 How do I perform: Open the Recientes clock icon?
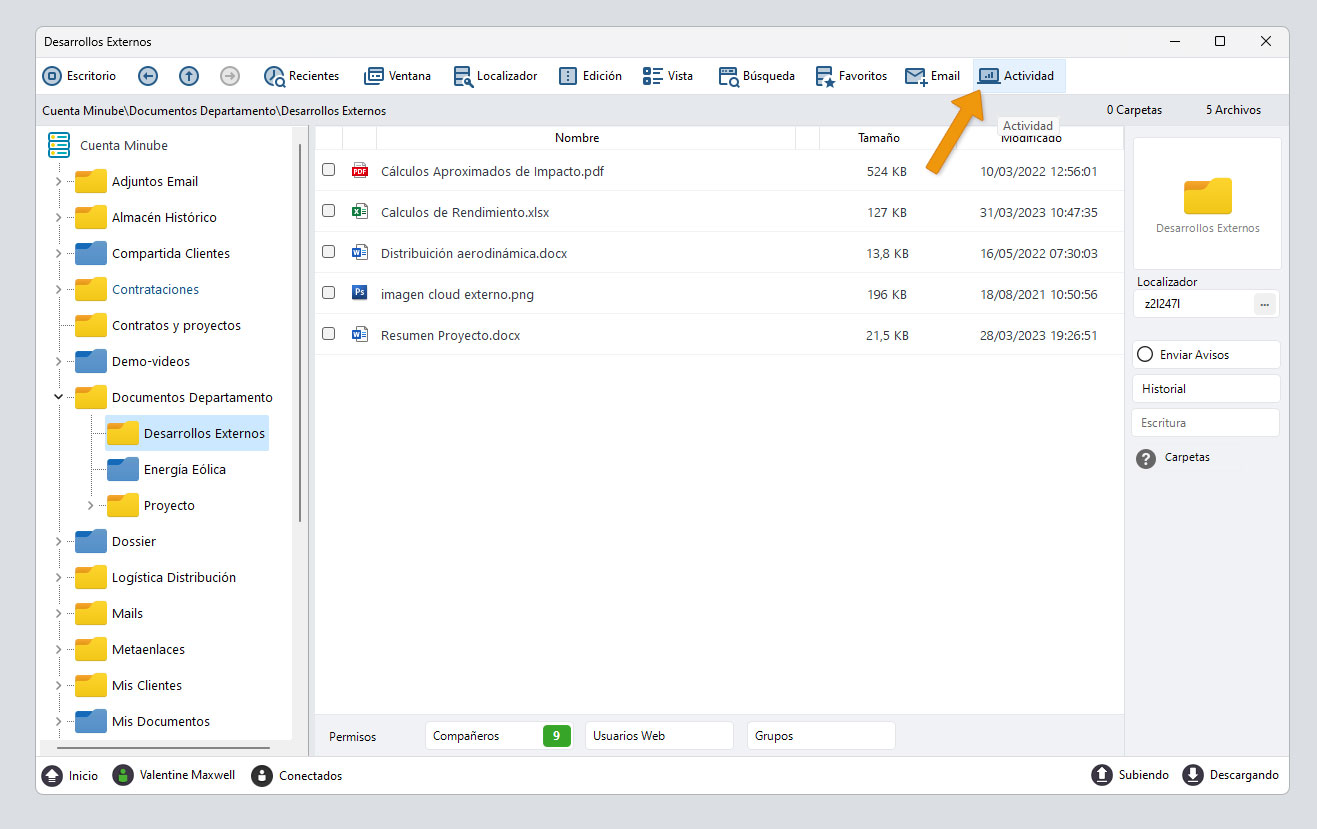click(274, 76)
